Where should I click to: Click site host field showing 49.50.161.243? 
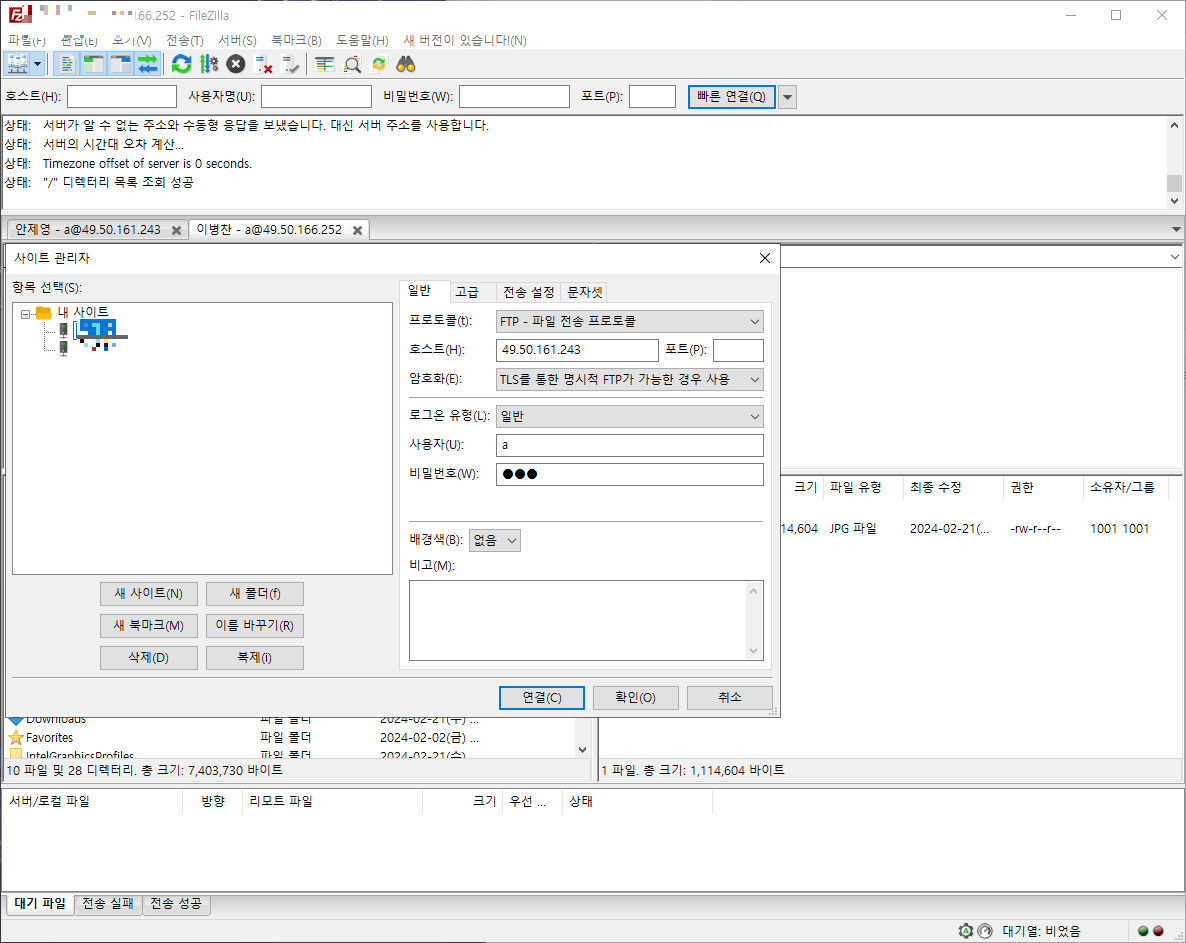pyautogui.click(x=577, y=350)
